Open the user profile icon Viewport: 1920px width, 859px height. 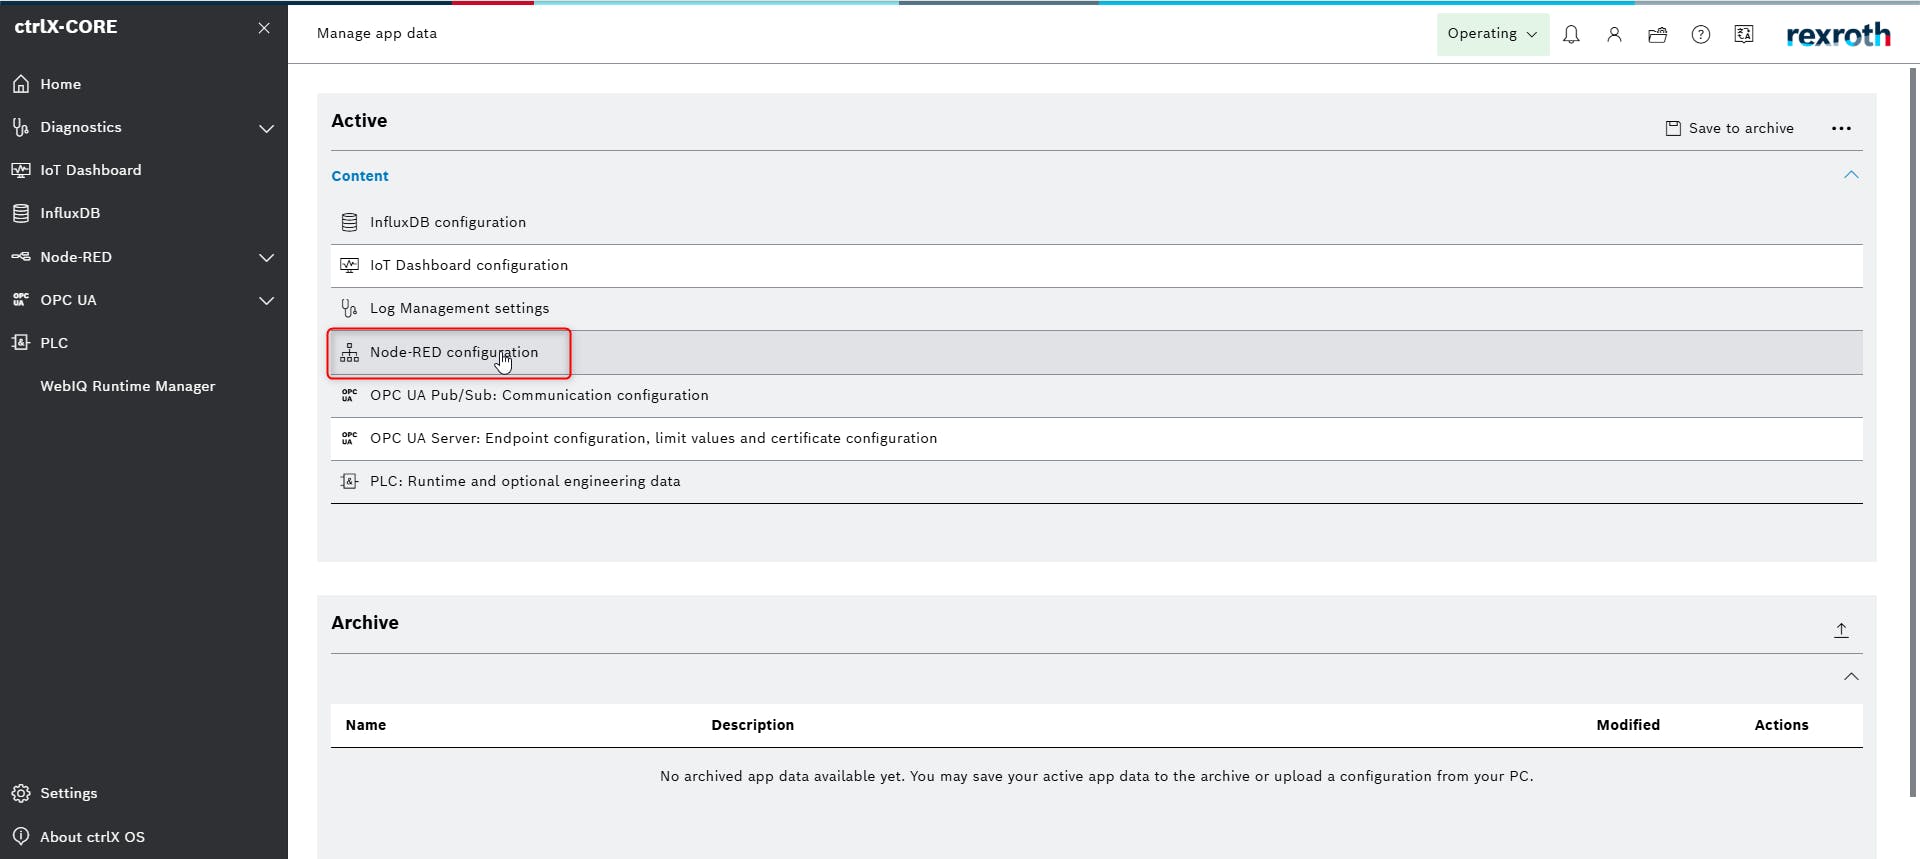pos(1614,34)
